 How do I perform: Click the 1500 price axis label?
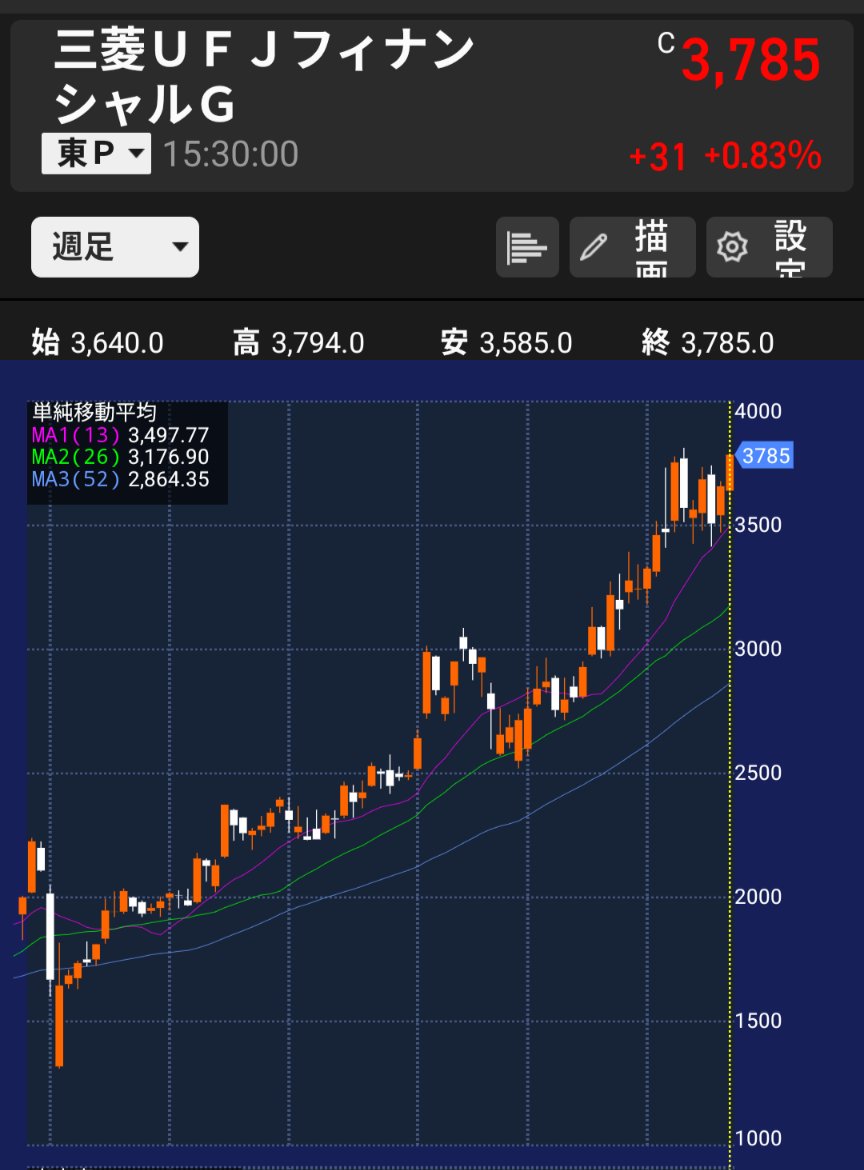pos(758,1020)
